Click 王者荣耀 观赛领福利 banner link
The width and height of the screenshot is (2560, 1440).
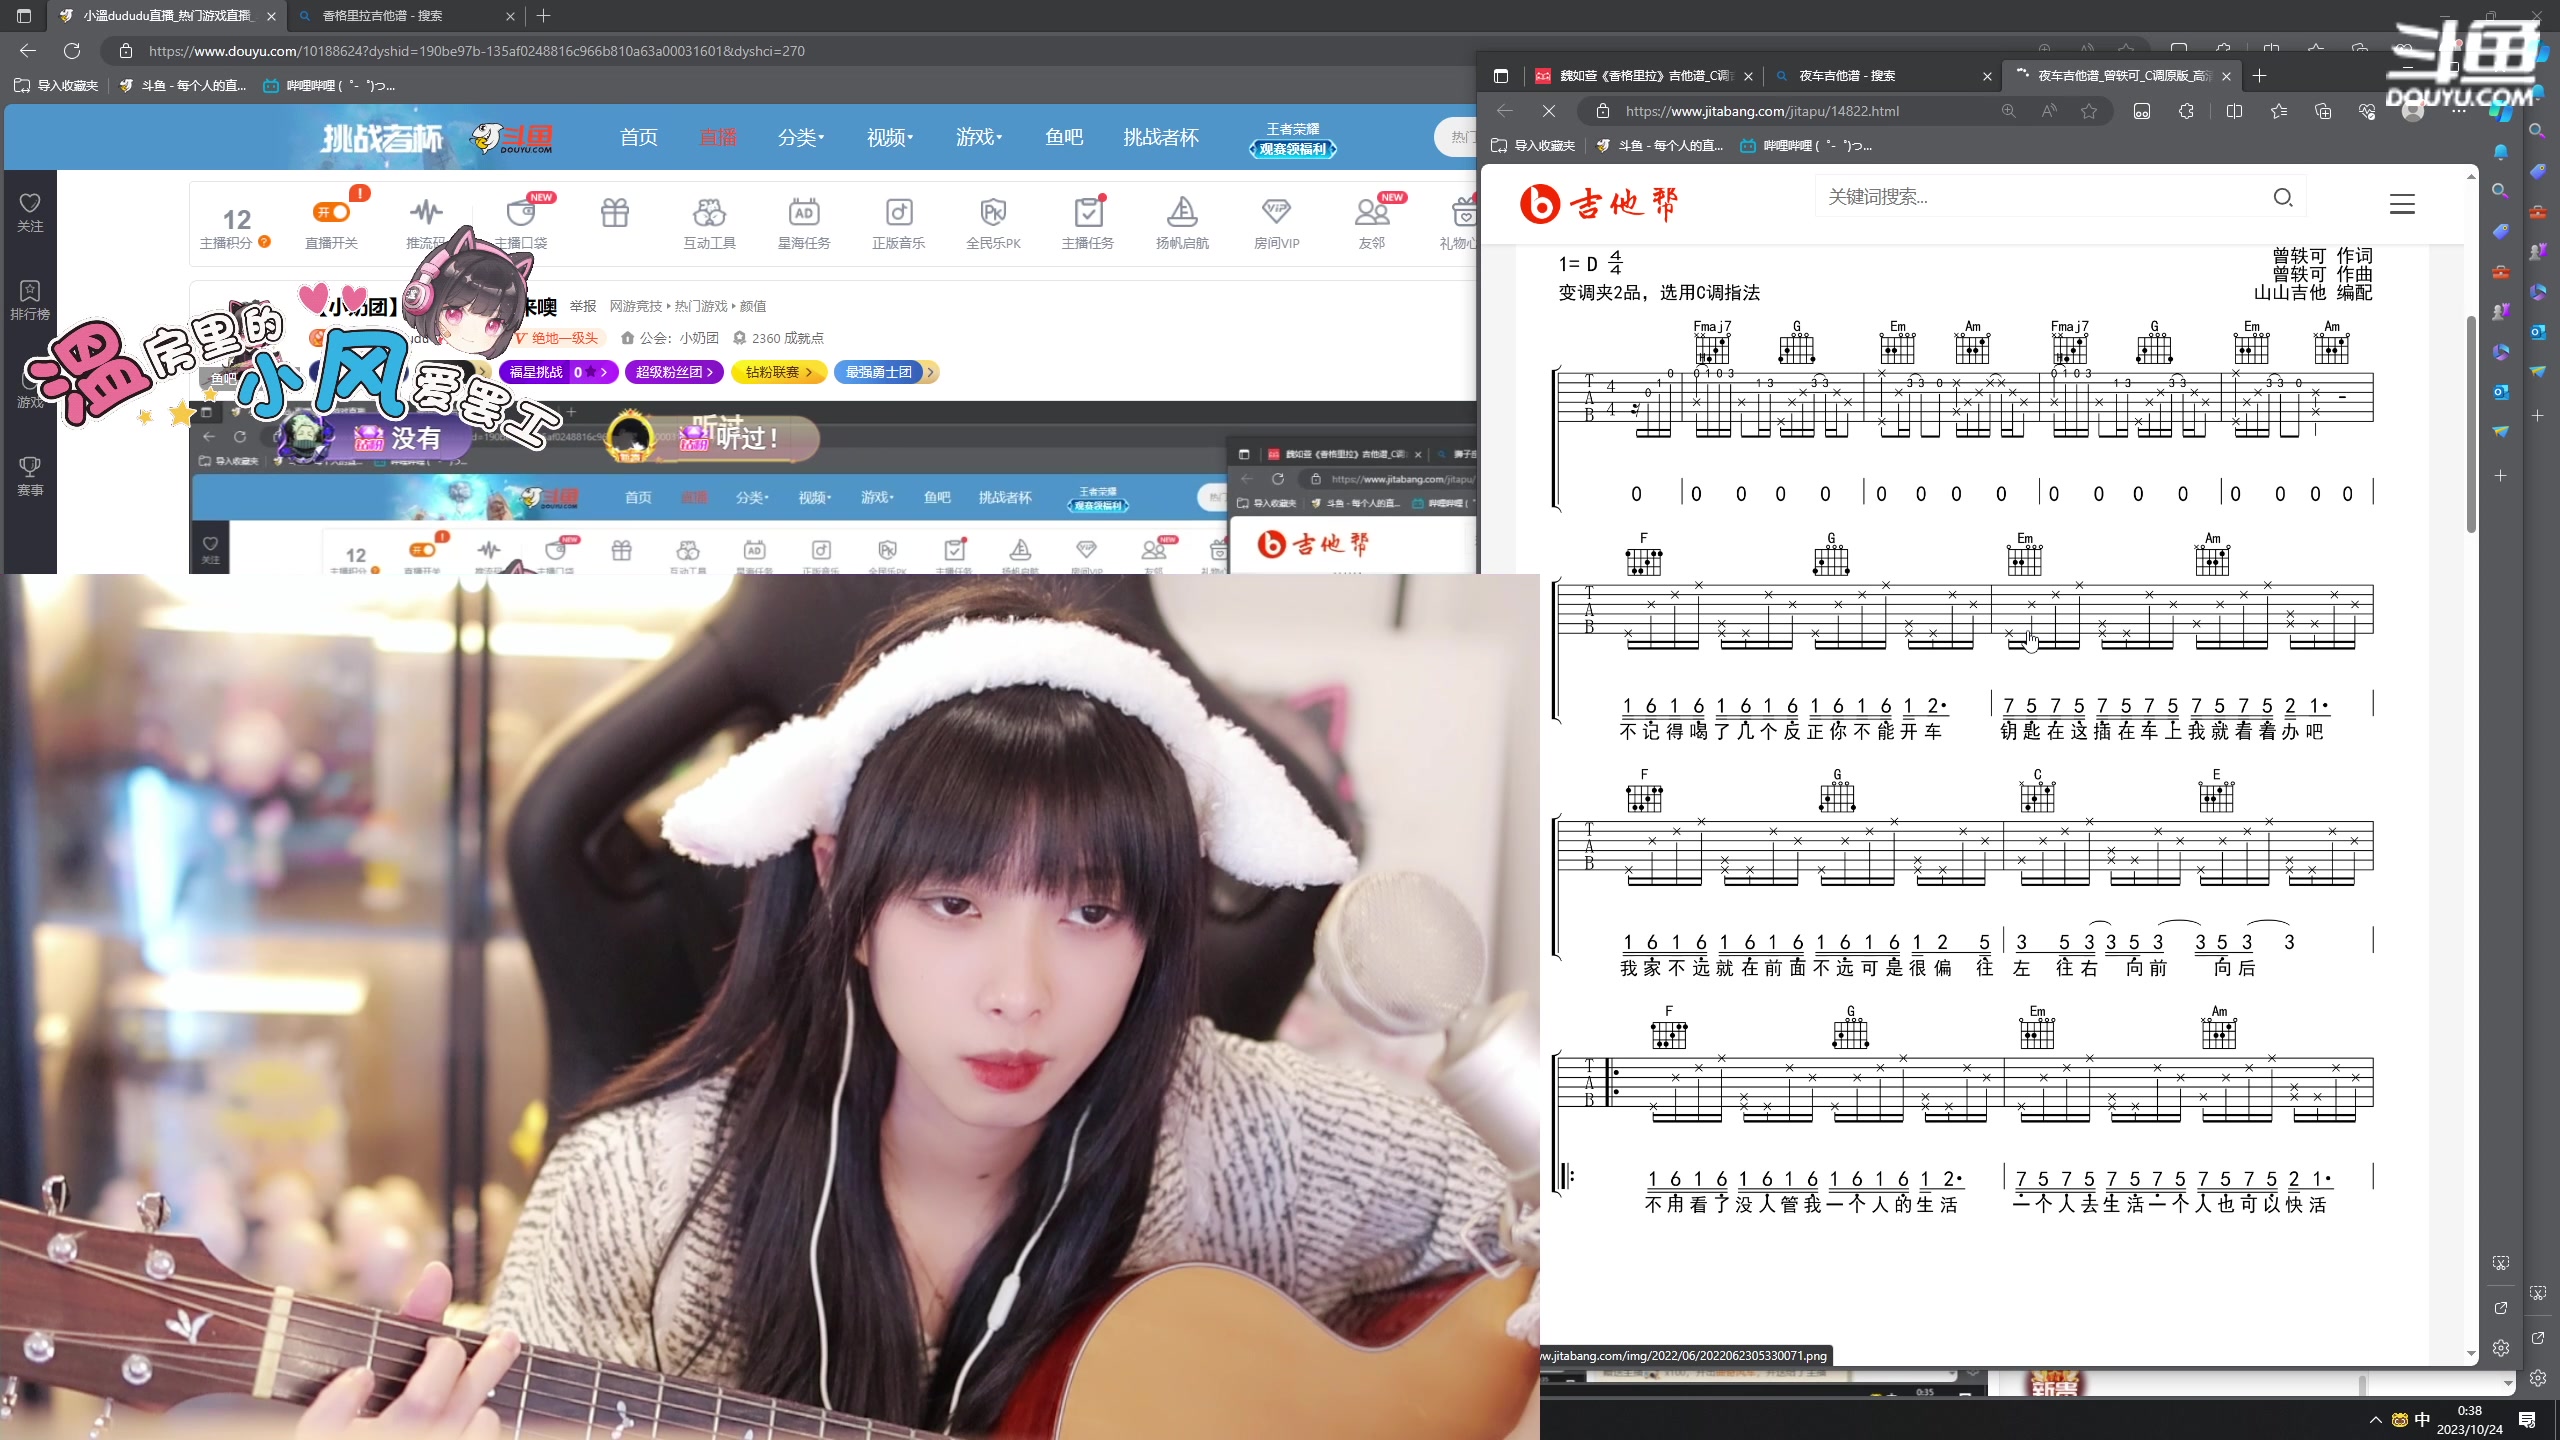coord(1293,139)
